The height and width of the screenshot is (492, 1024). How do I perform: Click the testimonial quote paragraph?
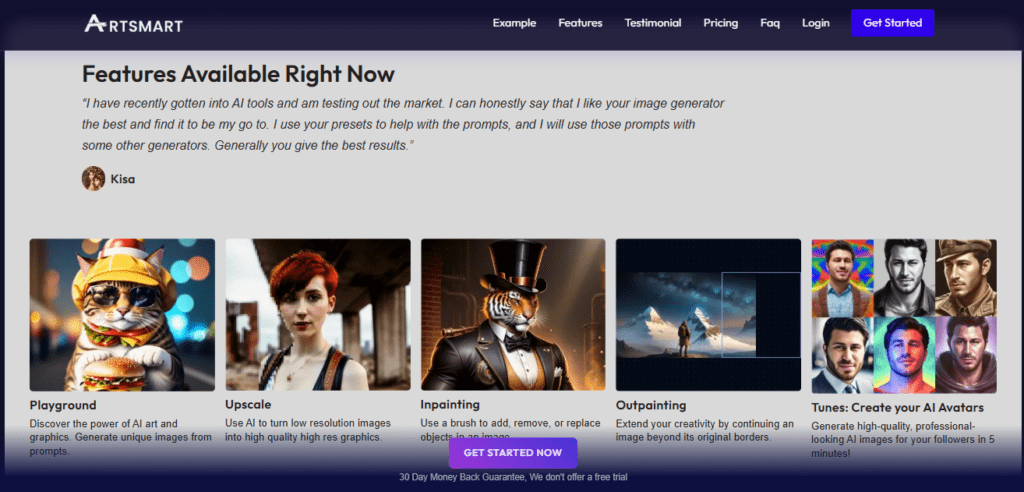coord(403,124)
